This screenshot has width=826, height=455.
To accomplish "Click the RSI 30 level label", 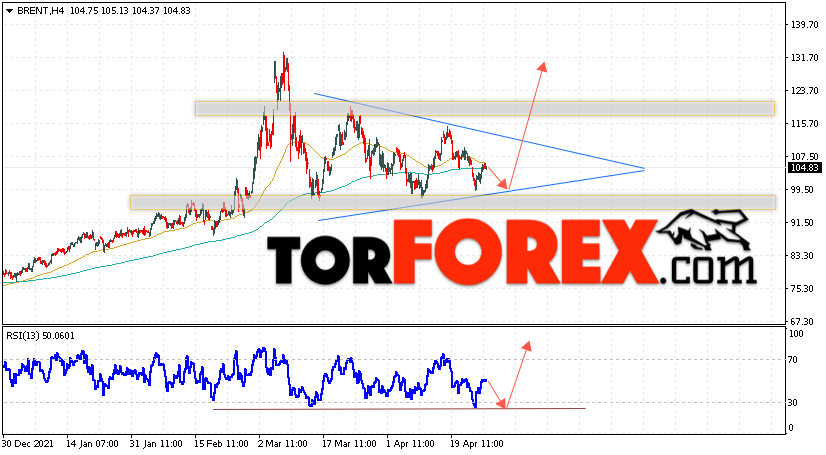I will [x=793, y=402].
